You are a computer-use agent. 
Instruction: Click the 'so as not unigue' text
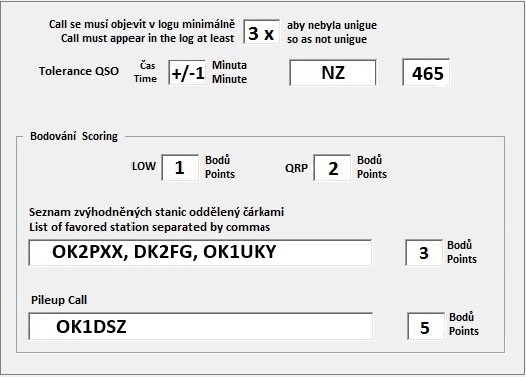tap(327, 39)
